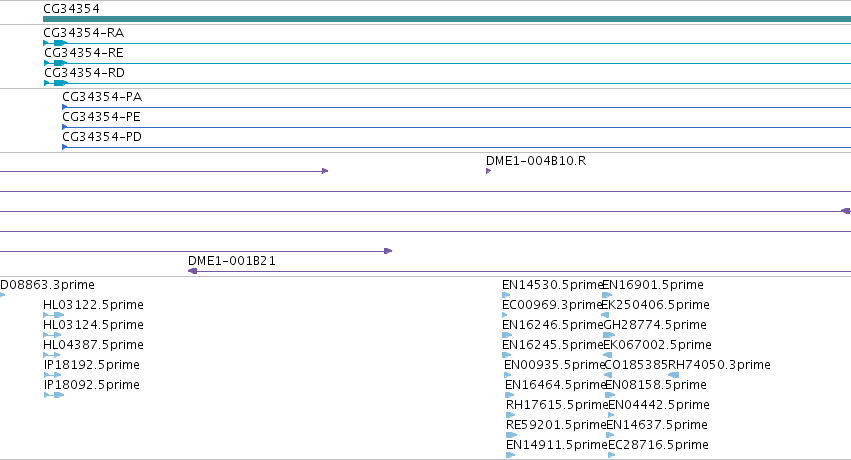Select the EN16901.5prime EST label
The image size is (851, 460).
click(653, 285)
